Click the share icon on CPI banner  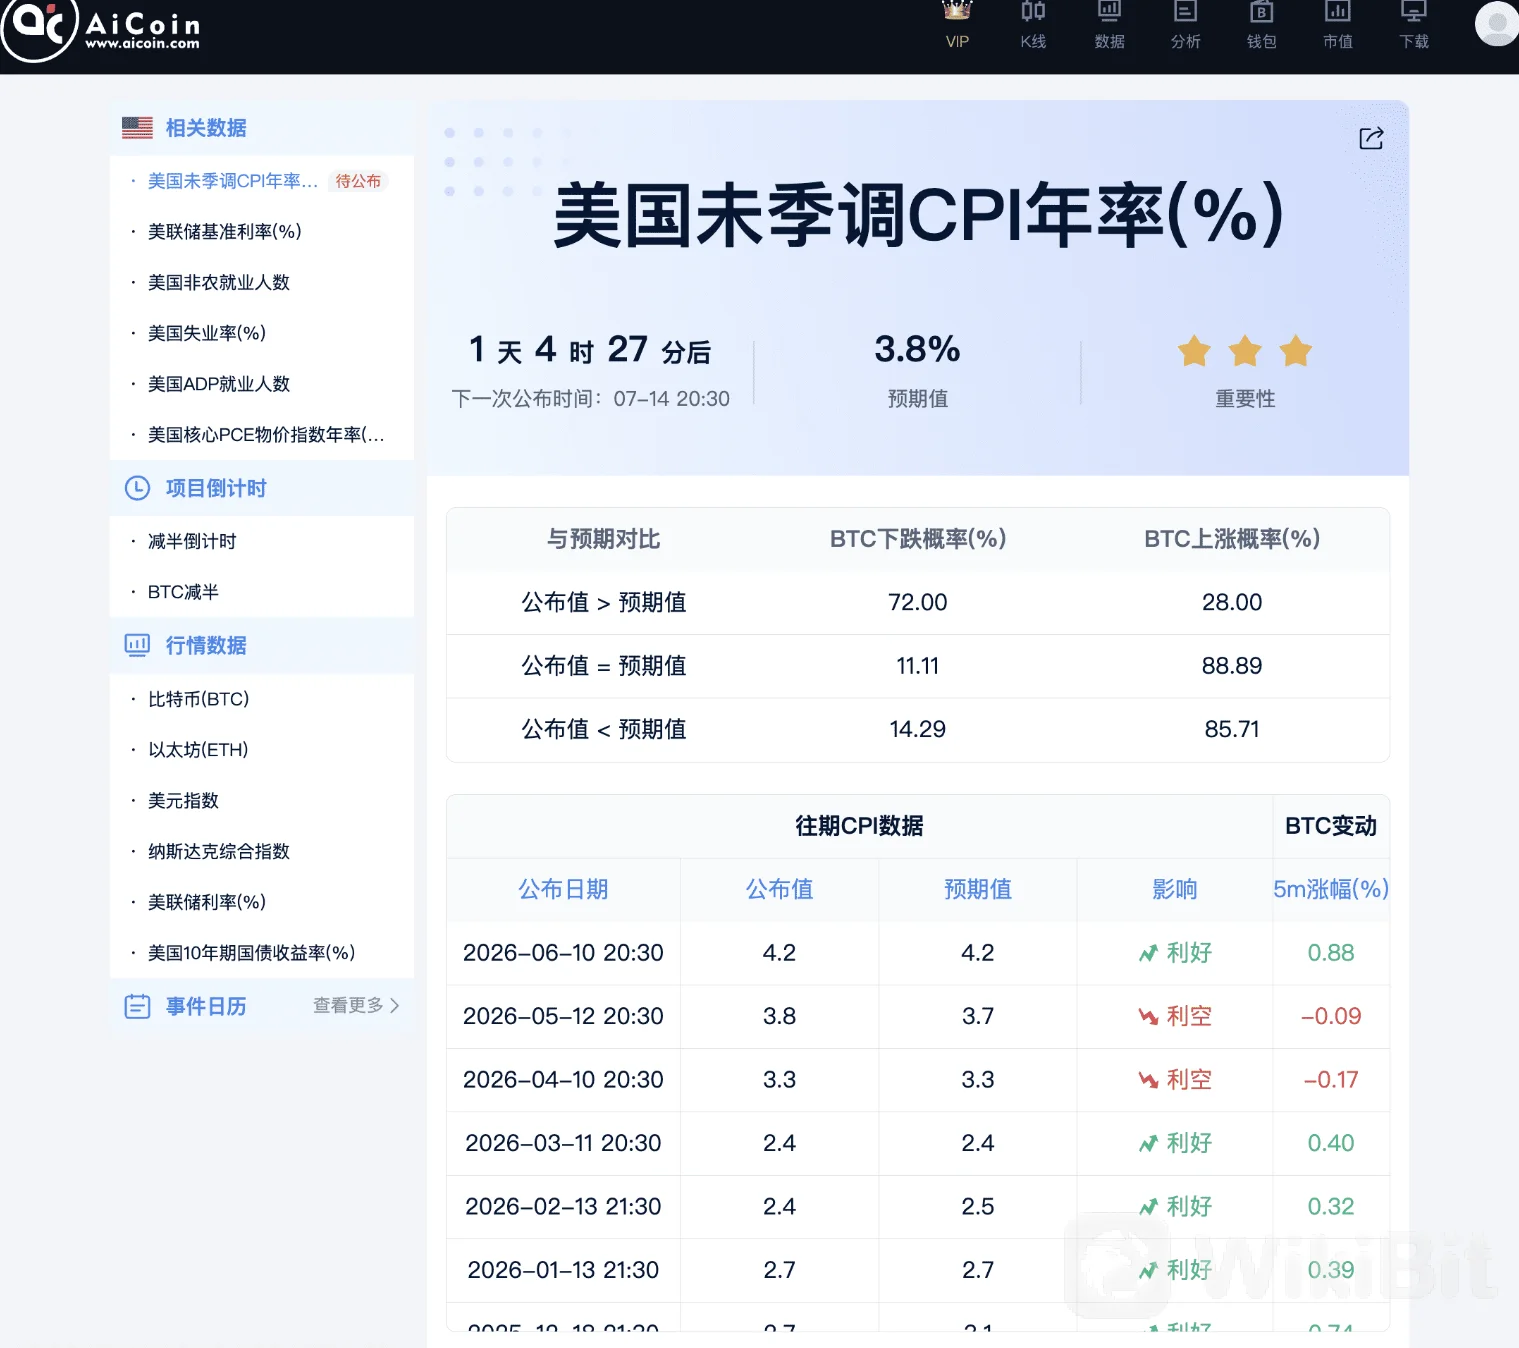click(1371, 139)
